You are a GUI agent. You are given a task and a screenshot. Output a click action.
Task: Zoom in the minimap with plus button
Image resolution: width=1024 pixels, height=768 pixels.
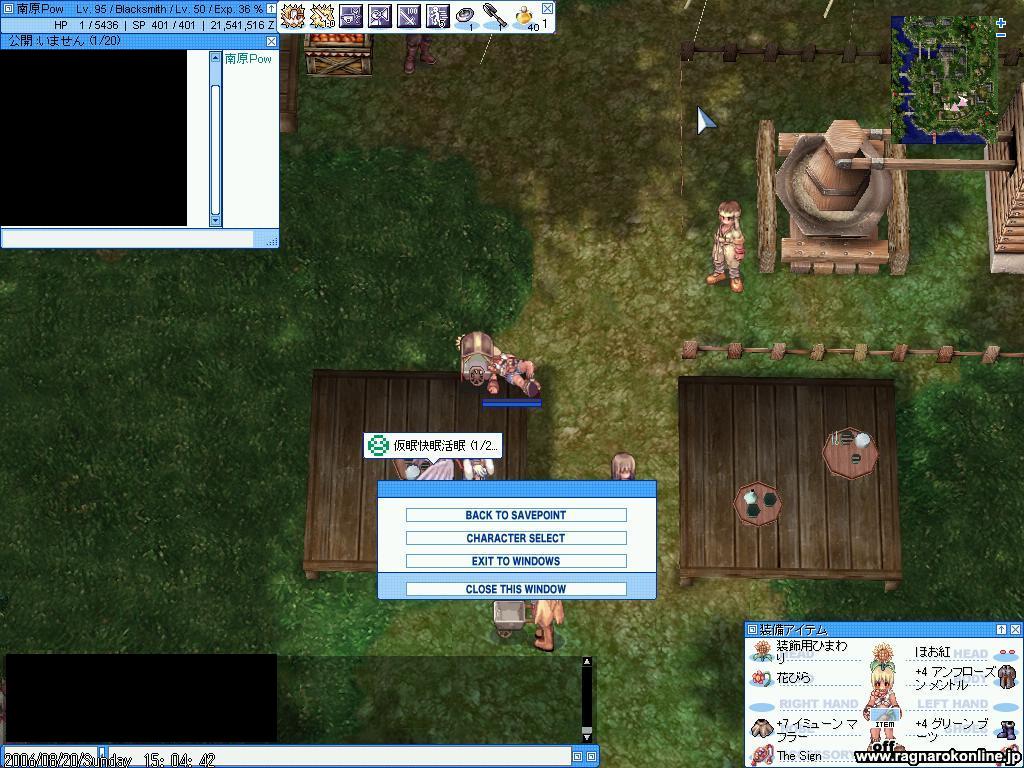tap(1001, 23)
